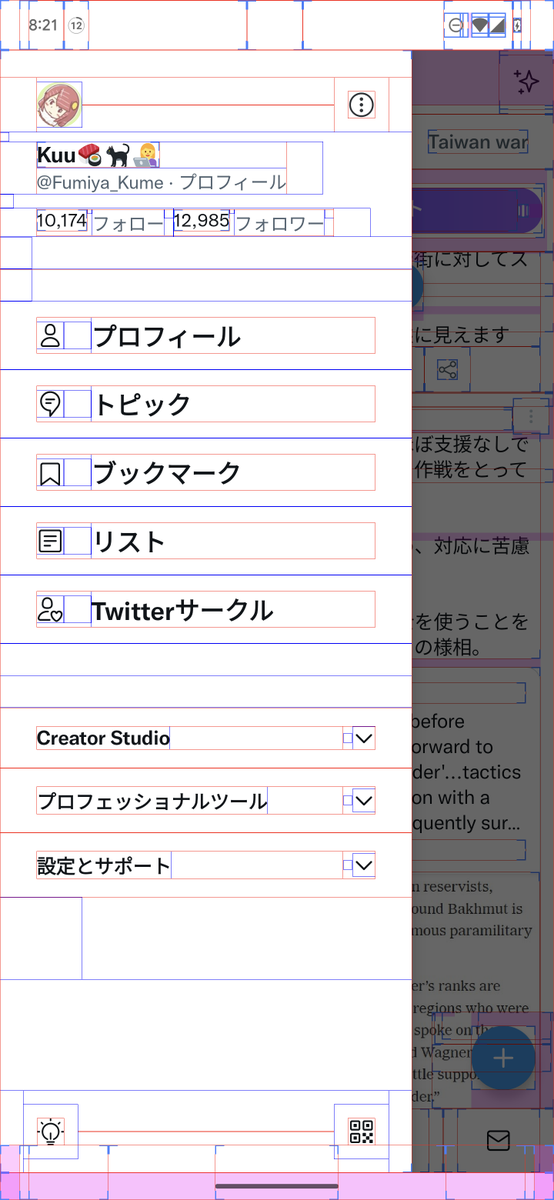Tap the 8:21 clock in status bar

[x=43, y=24]
